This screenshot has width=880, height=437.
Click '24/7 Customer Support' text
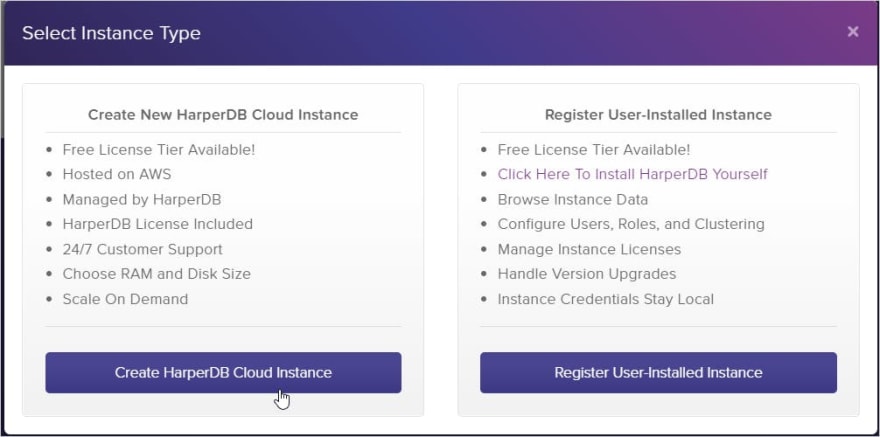tap(143, 249)
